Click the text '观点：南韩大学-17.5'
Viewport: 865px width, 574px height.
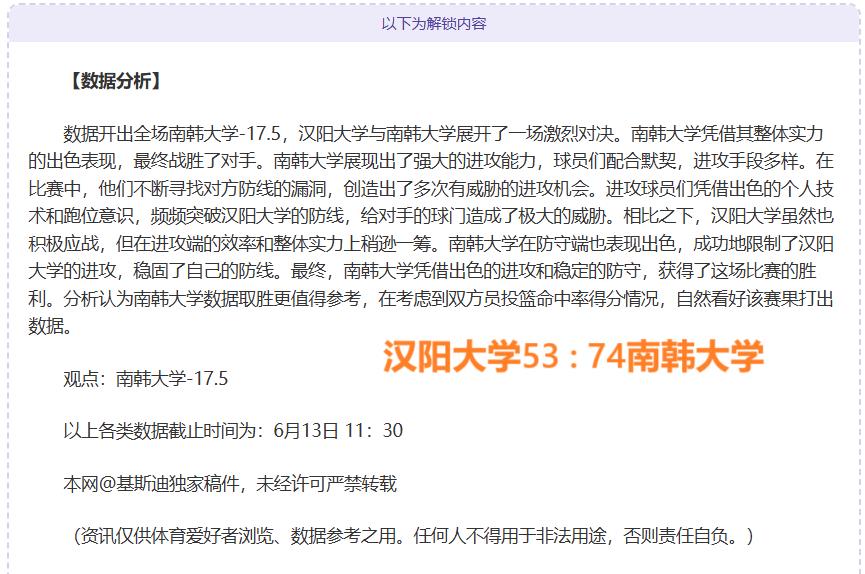[x=146, y=379]
